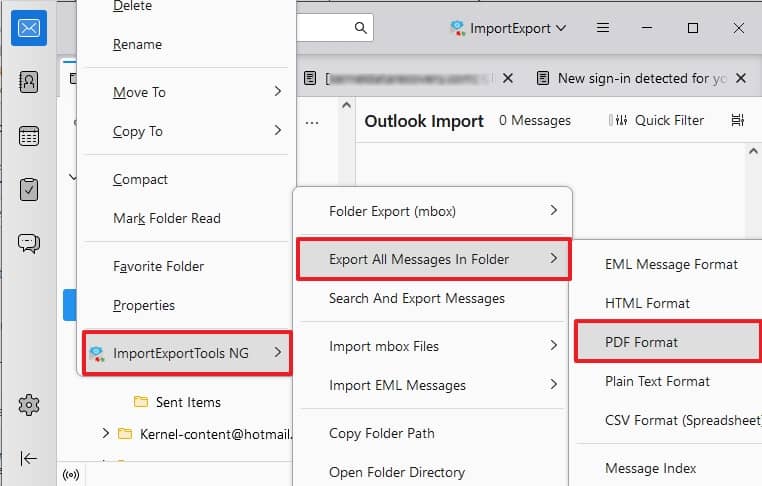The image size is (762, 486).
Task: Open the ImportExportTools NG submenu
Action: [187, 353]
